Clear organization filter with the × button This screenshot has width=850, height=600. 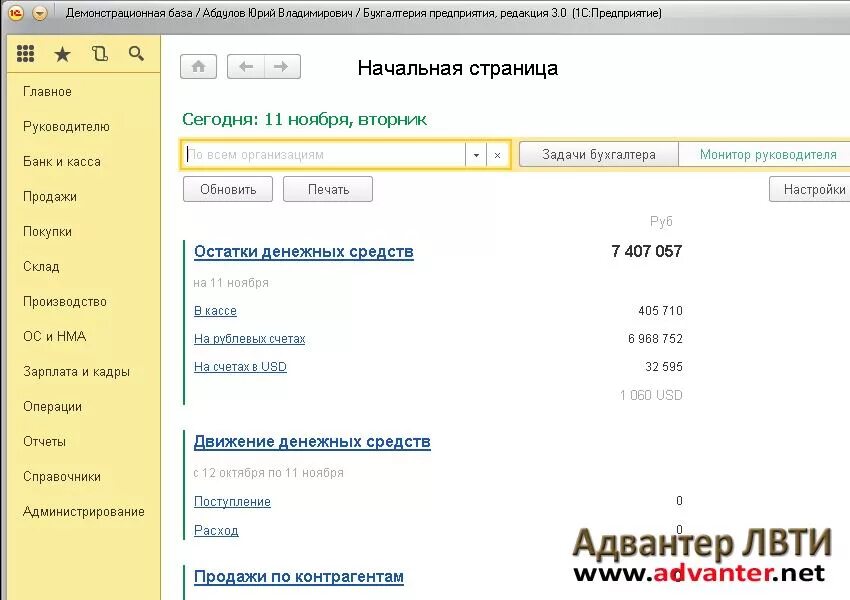point(497,154)
